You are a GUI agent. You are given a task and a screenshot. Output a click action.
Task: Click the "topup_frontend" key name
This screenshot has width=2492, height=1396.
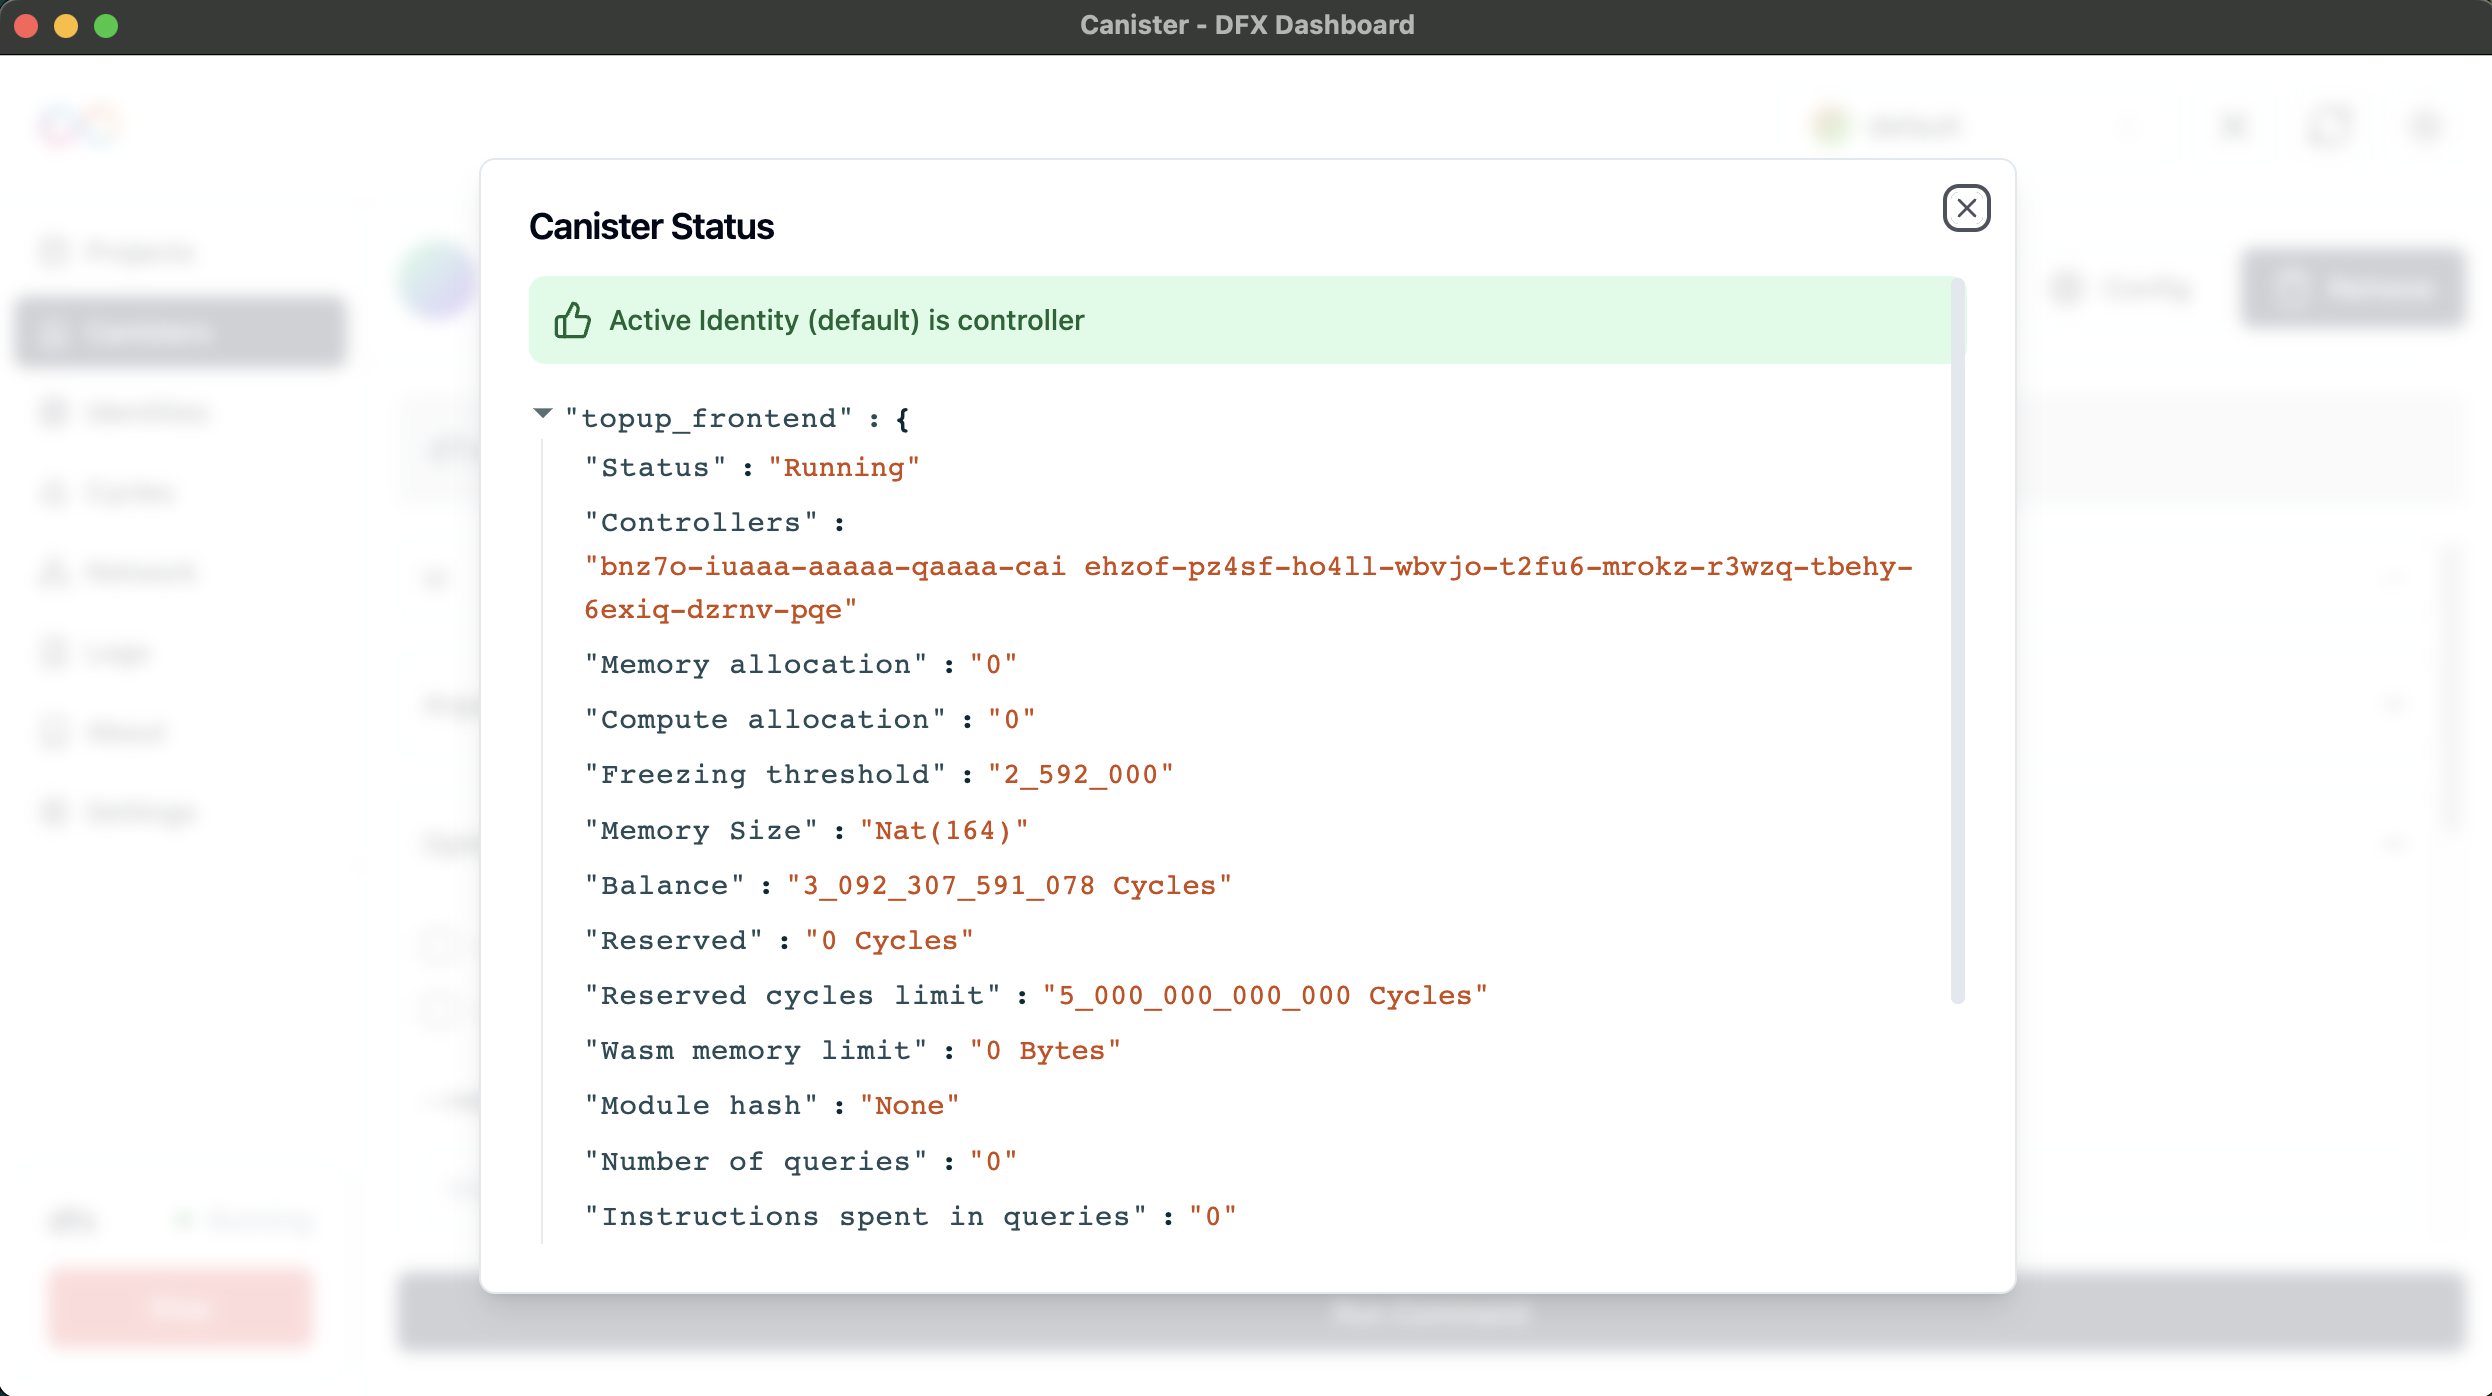click(x=708, y=419)
